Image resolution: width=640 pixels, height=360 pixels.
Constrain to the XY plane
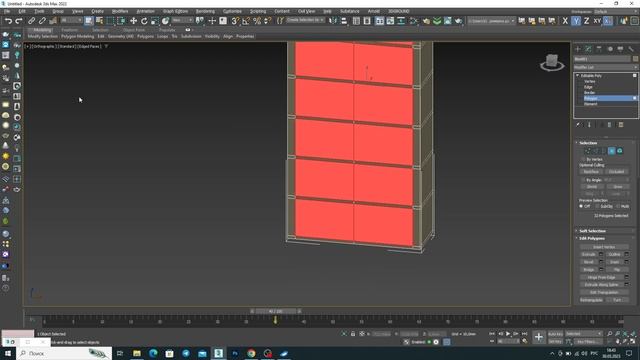(597, 21)
